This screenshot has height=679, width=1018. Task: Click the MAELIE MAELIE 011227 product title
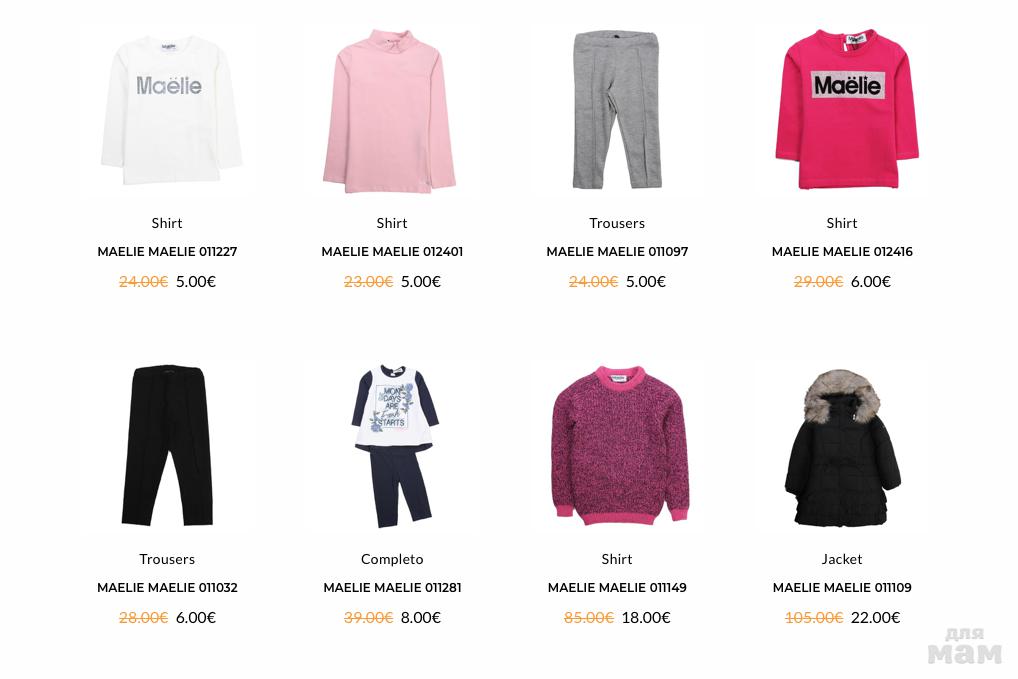tap(167, 251)
